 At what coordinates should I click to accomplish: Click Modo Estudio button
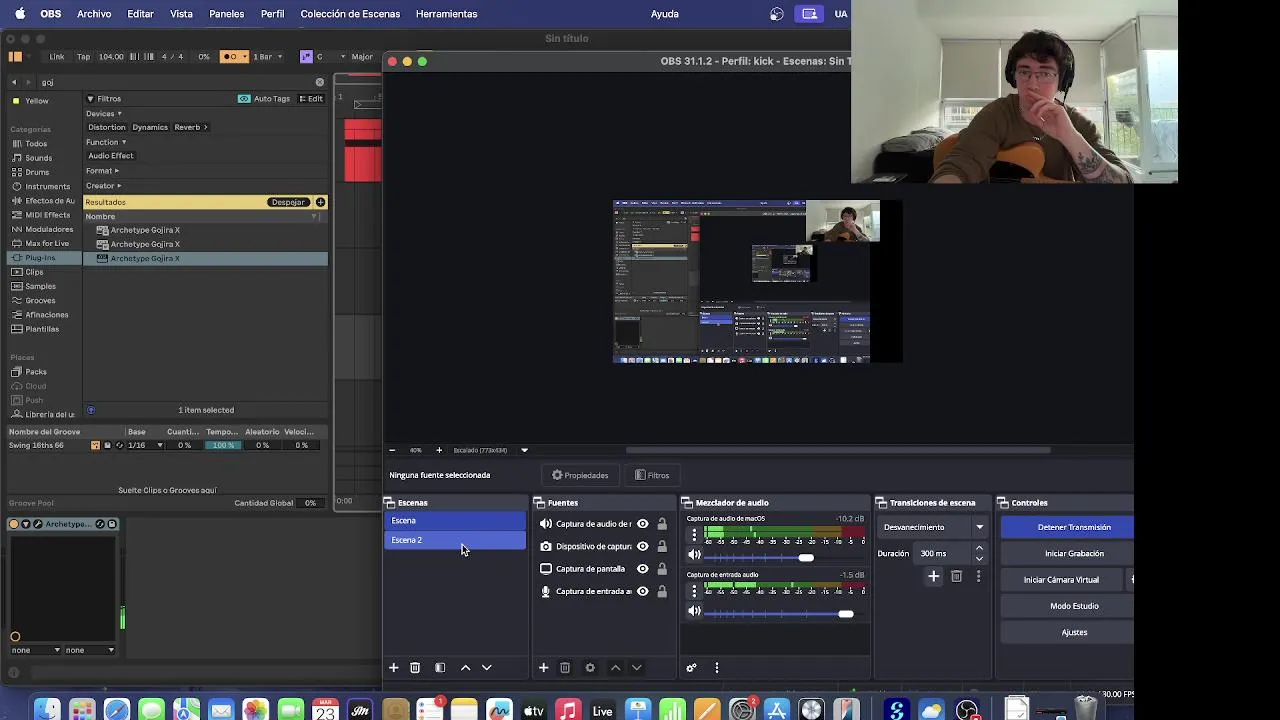1067,606
